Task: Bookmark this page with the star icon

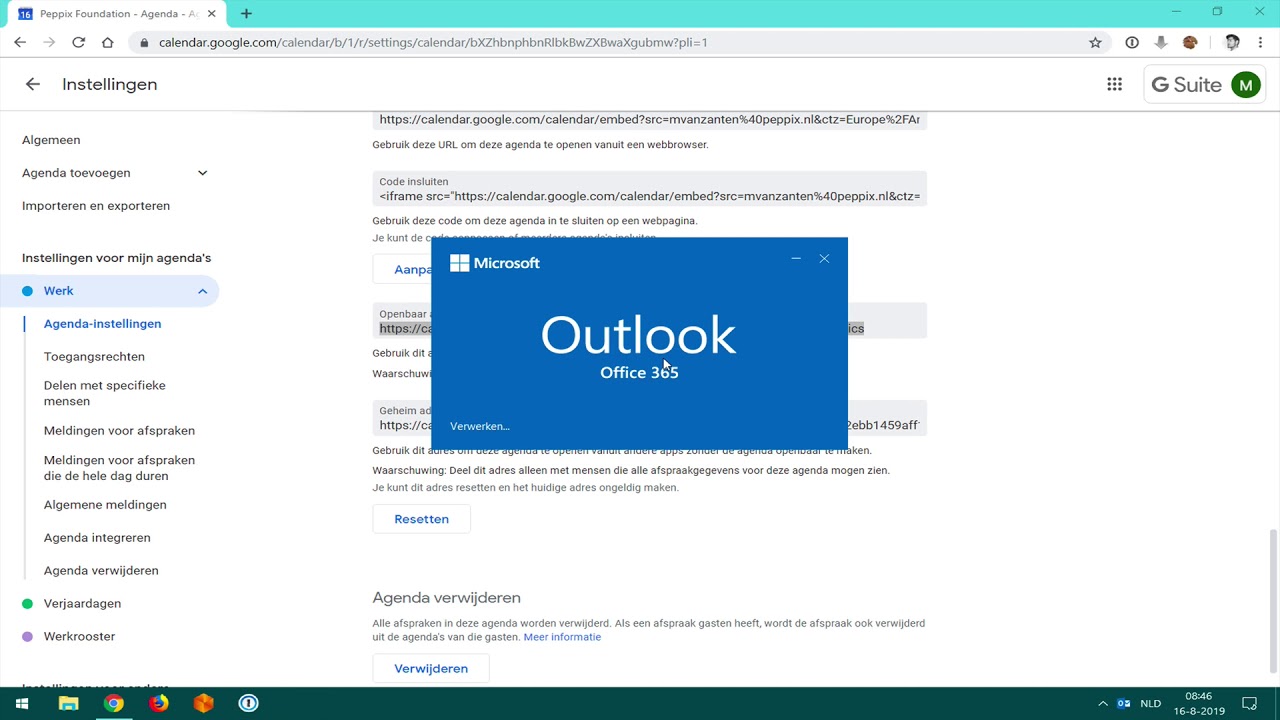Action: (1095, 42)
